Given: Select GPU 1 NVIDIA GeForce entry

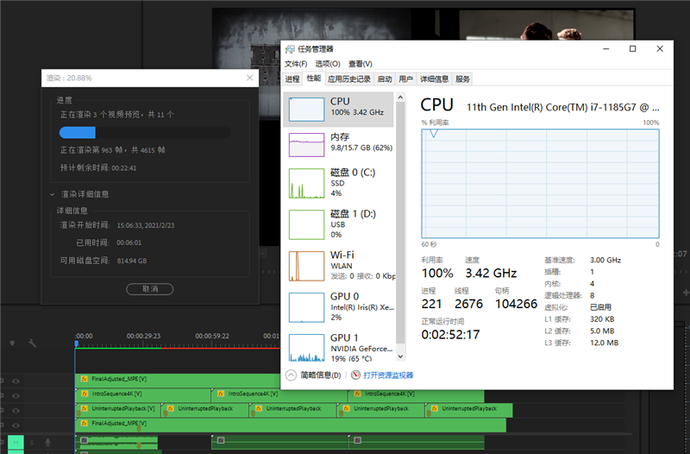Looking at the screenshot, I should click(339, 347).
